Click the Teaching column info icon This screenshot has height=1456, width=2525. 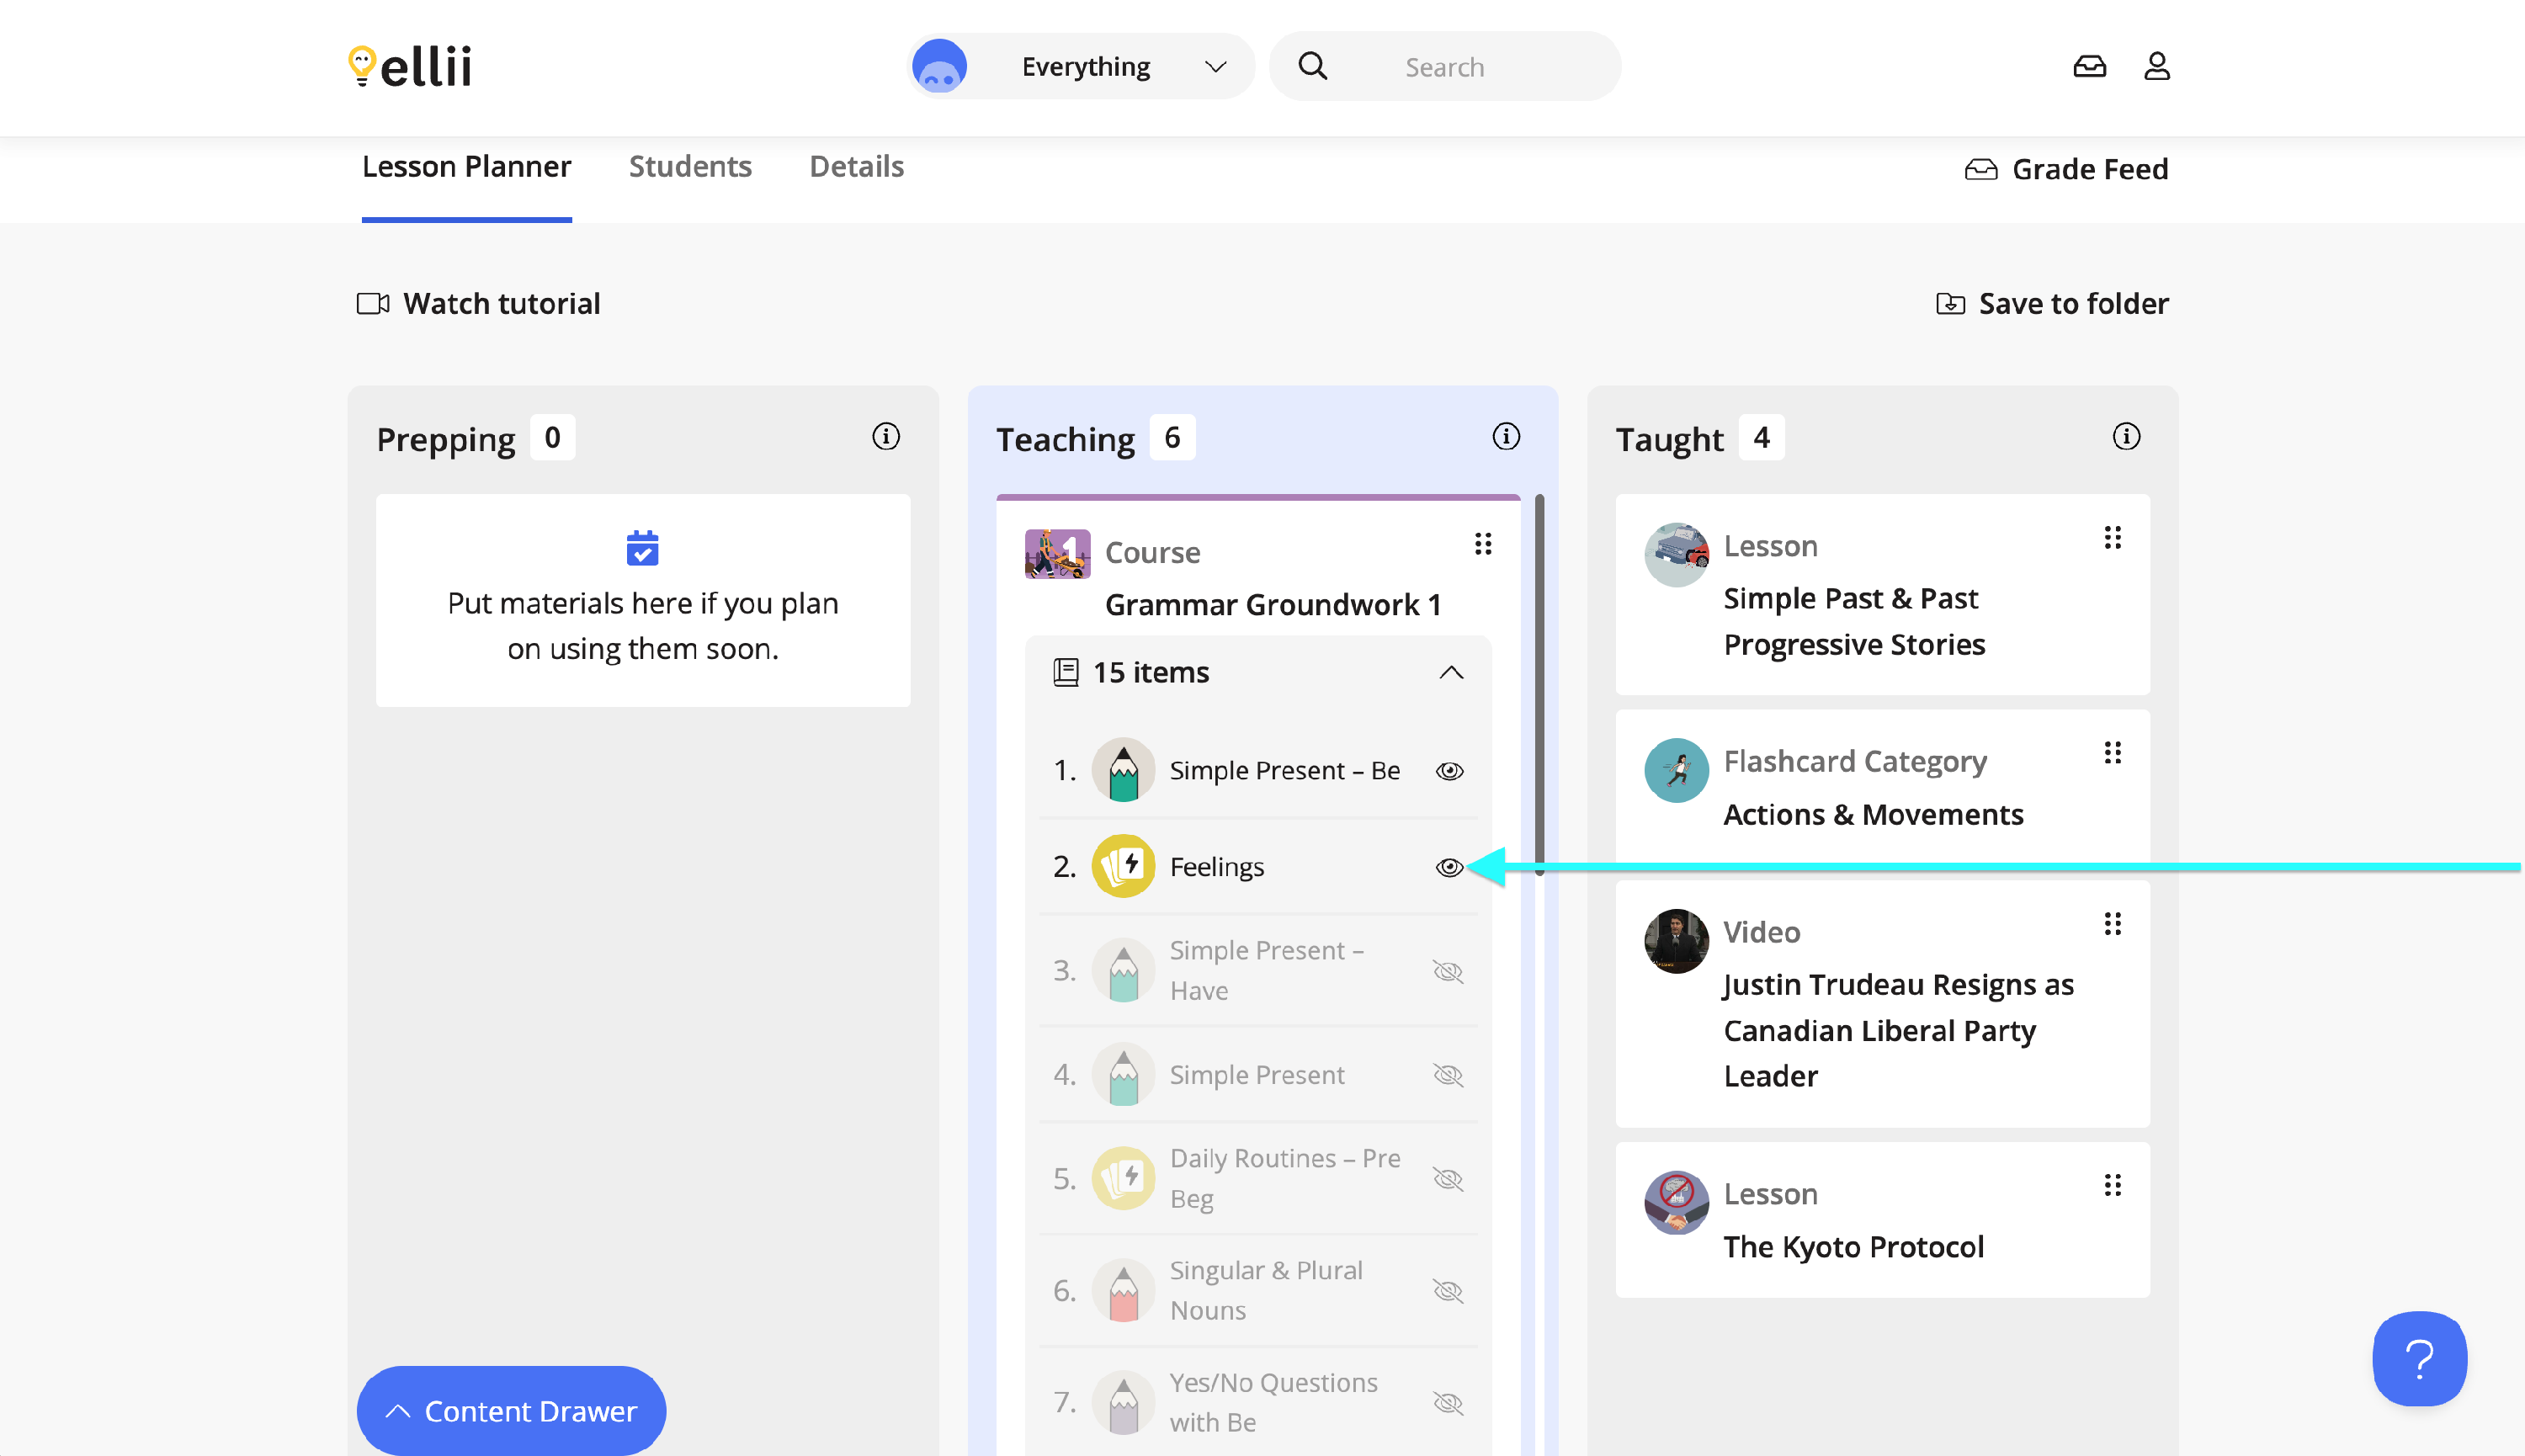[x=1505, y=437]
